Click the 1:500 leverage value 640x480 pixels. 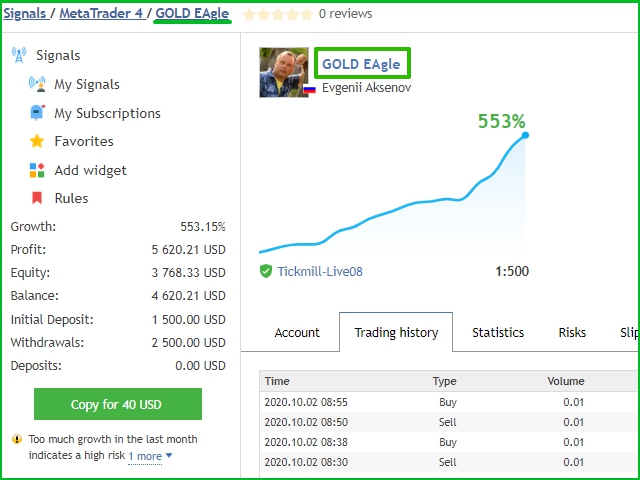pyautogui.click(x=512, y=271)
